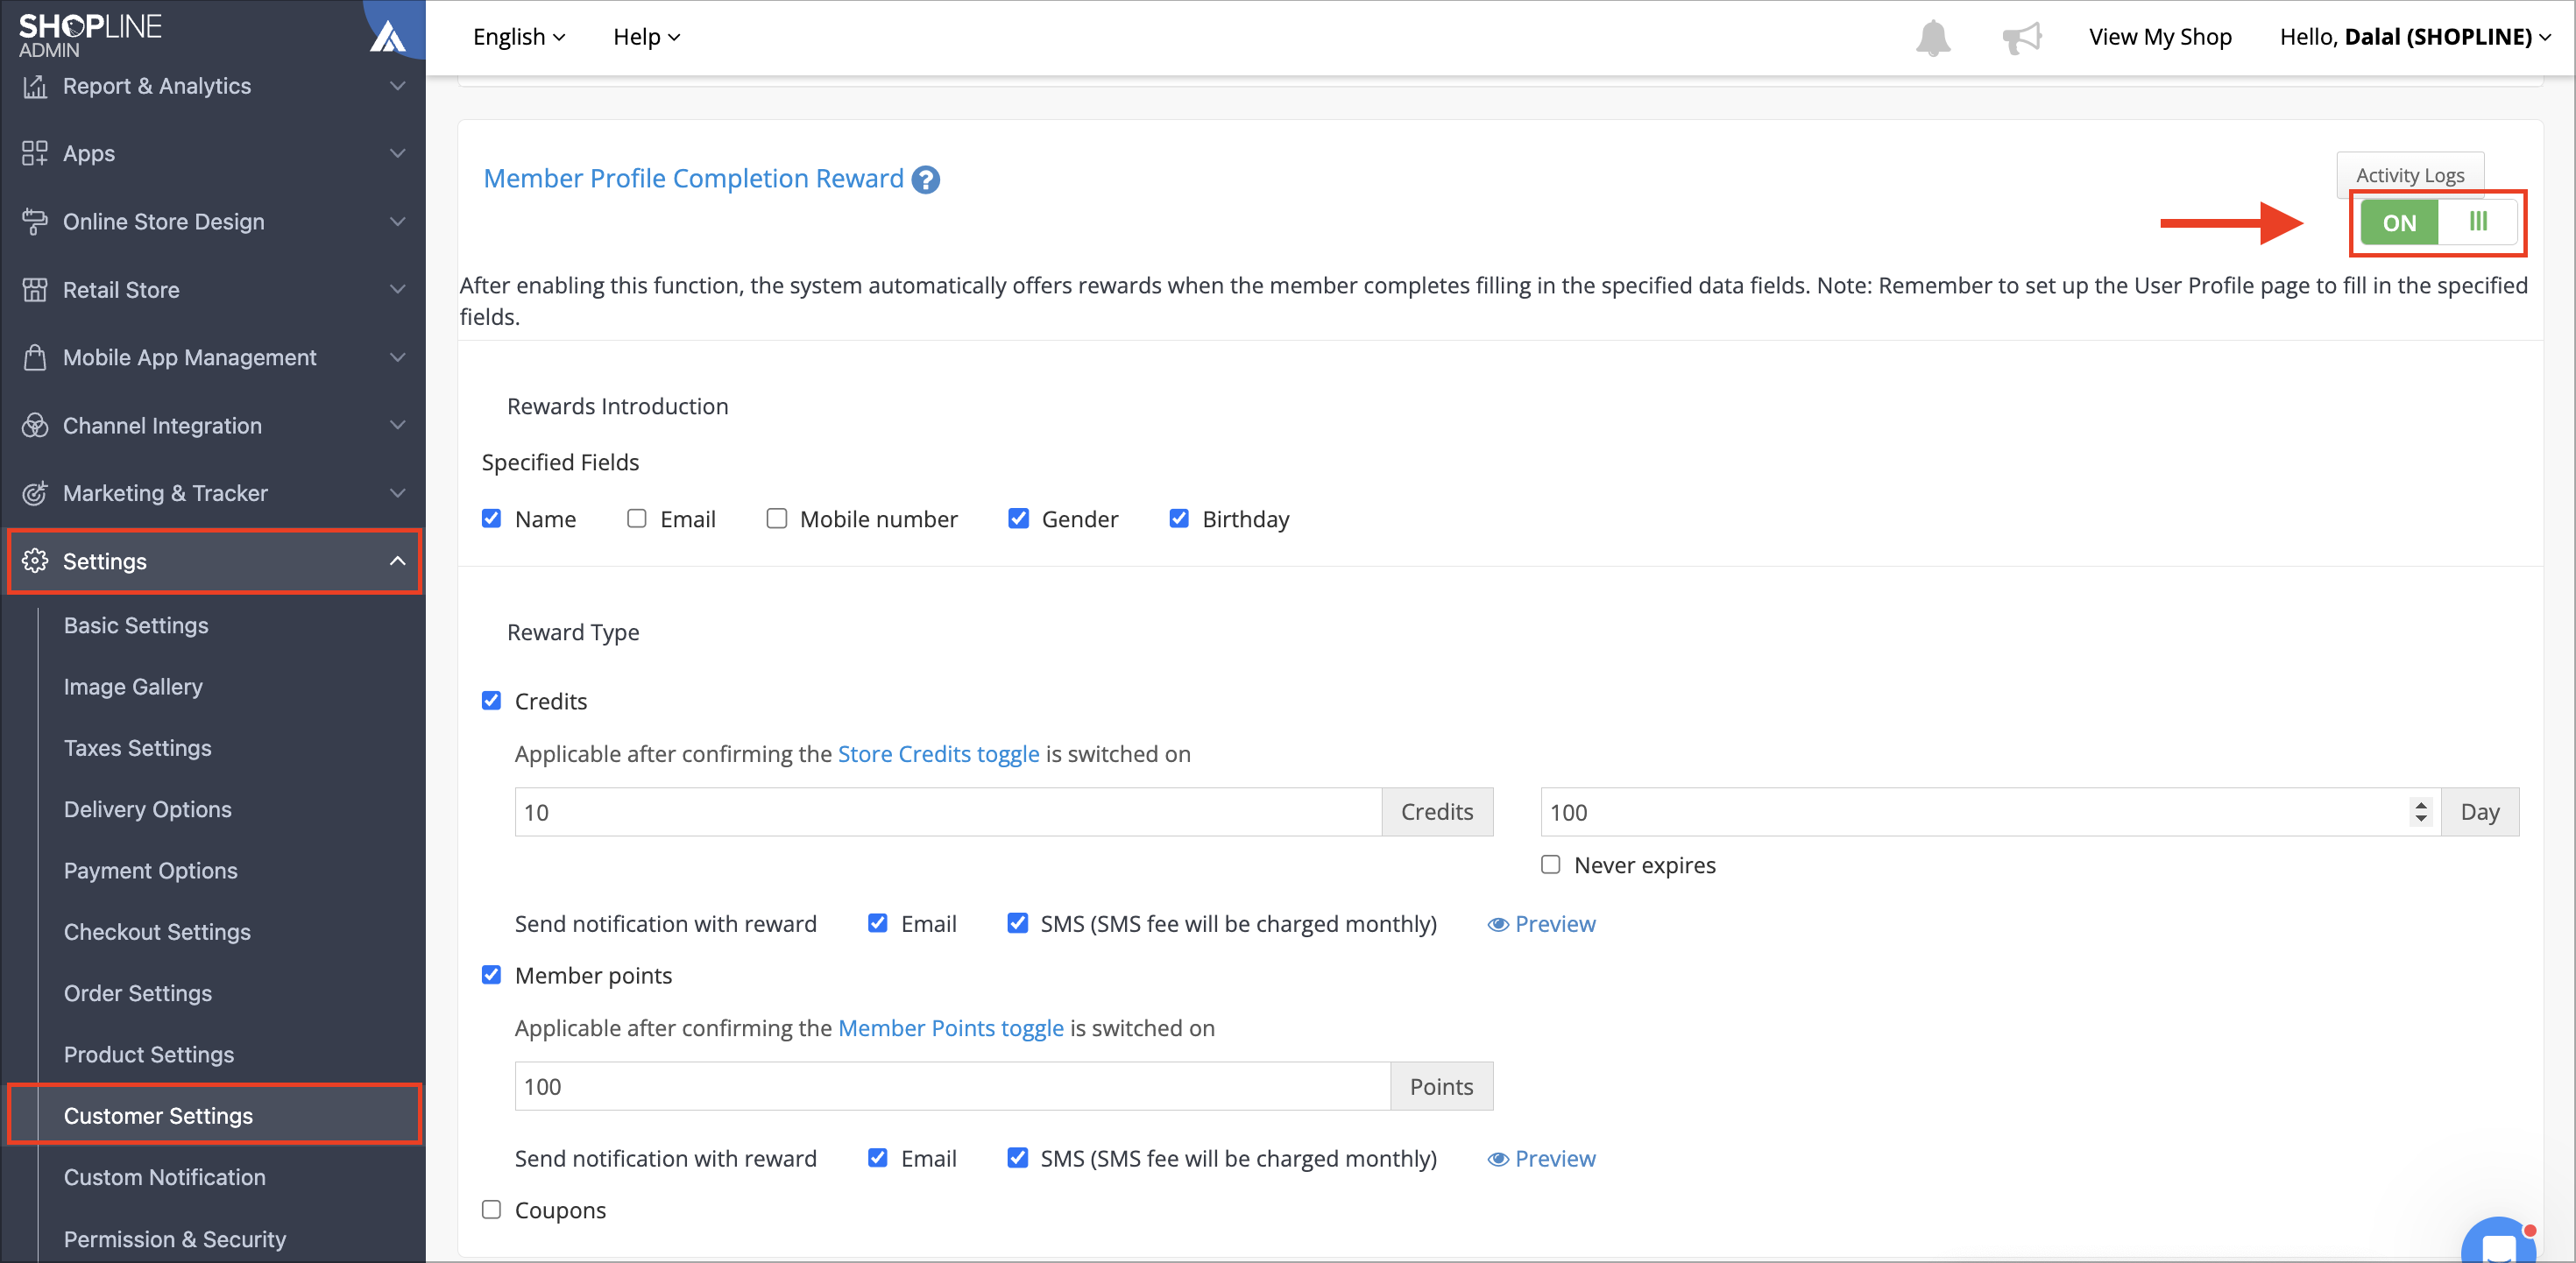Tick the Coupons reward type checkbox
This screenshot has height=1263, width=2576.
tap(491, 1209)
